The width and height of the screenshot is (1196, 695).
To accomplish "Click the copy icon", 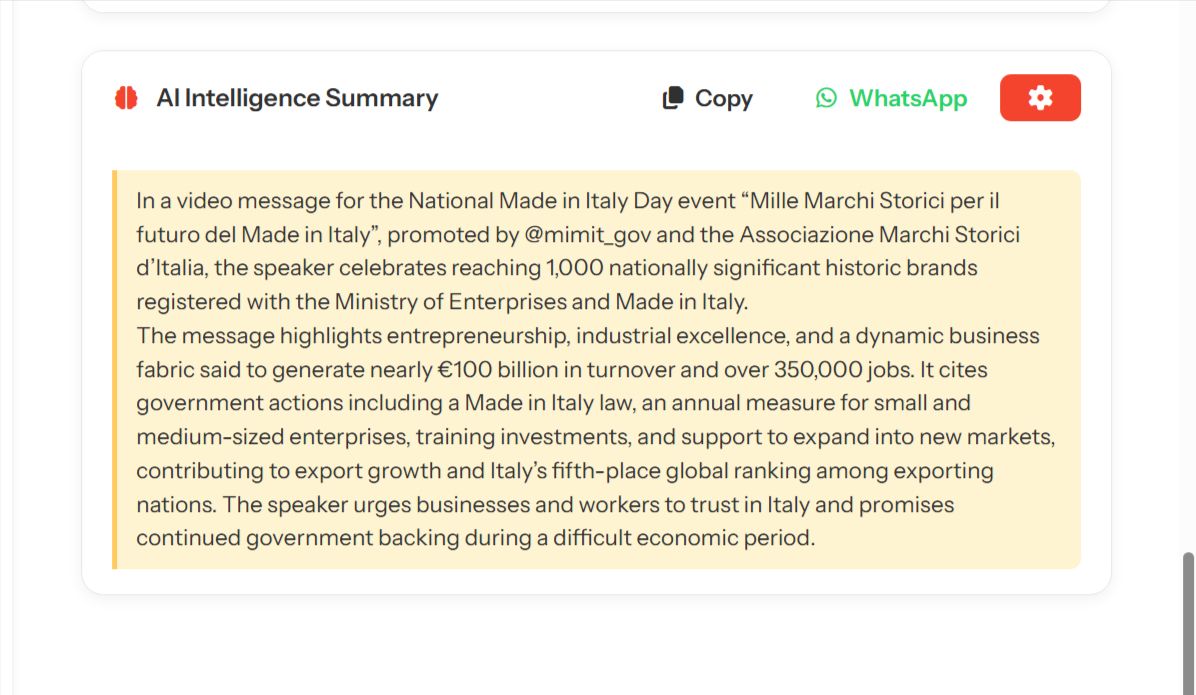I will tap(673, 98).
